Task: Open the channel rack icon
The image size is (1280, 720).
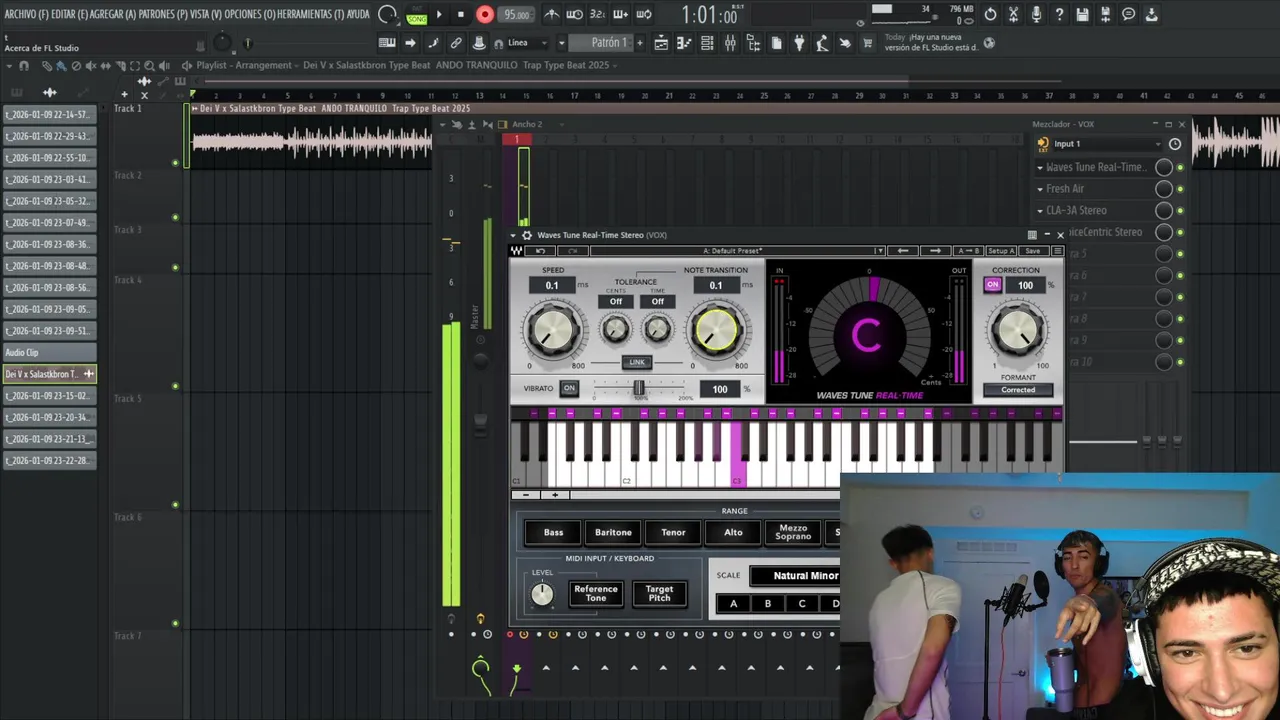Action: [707, 43]
